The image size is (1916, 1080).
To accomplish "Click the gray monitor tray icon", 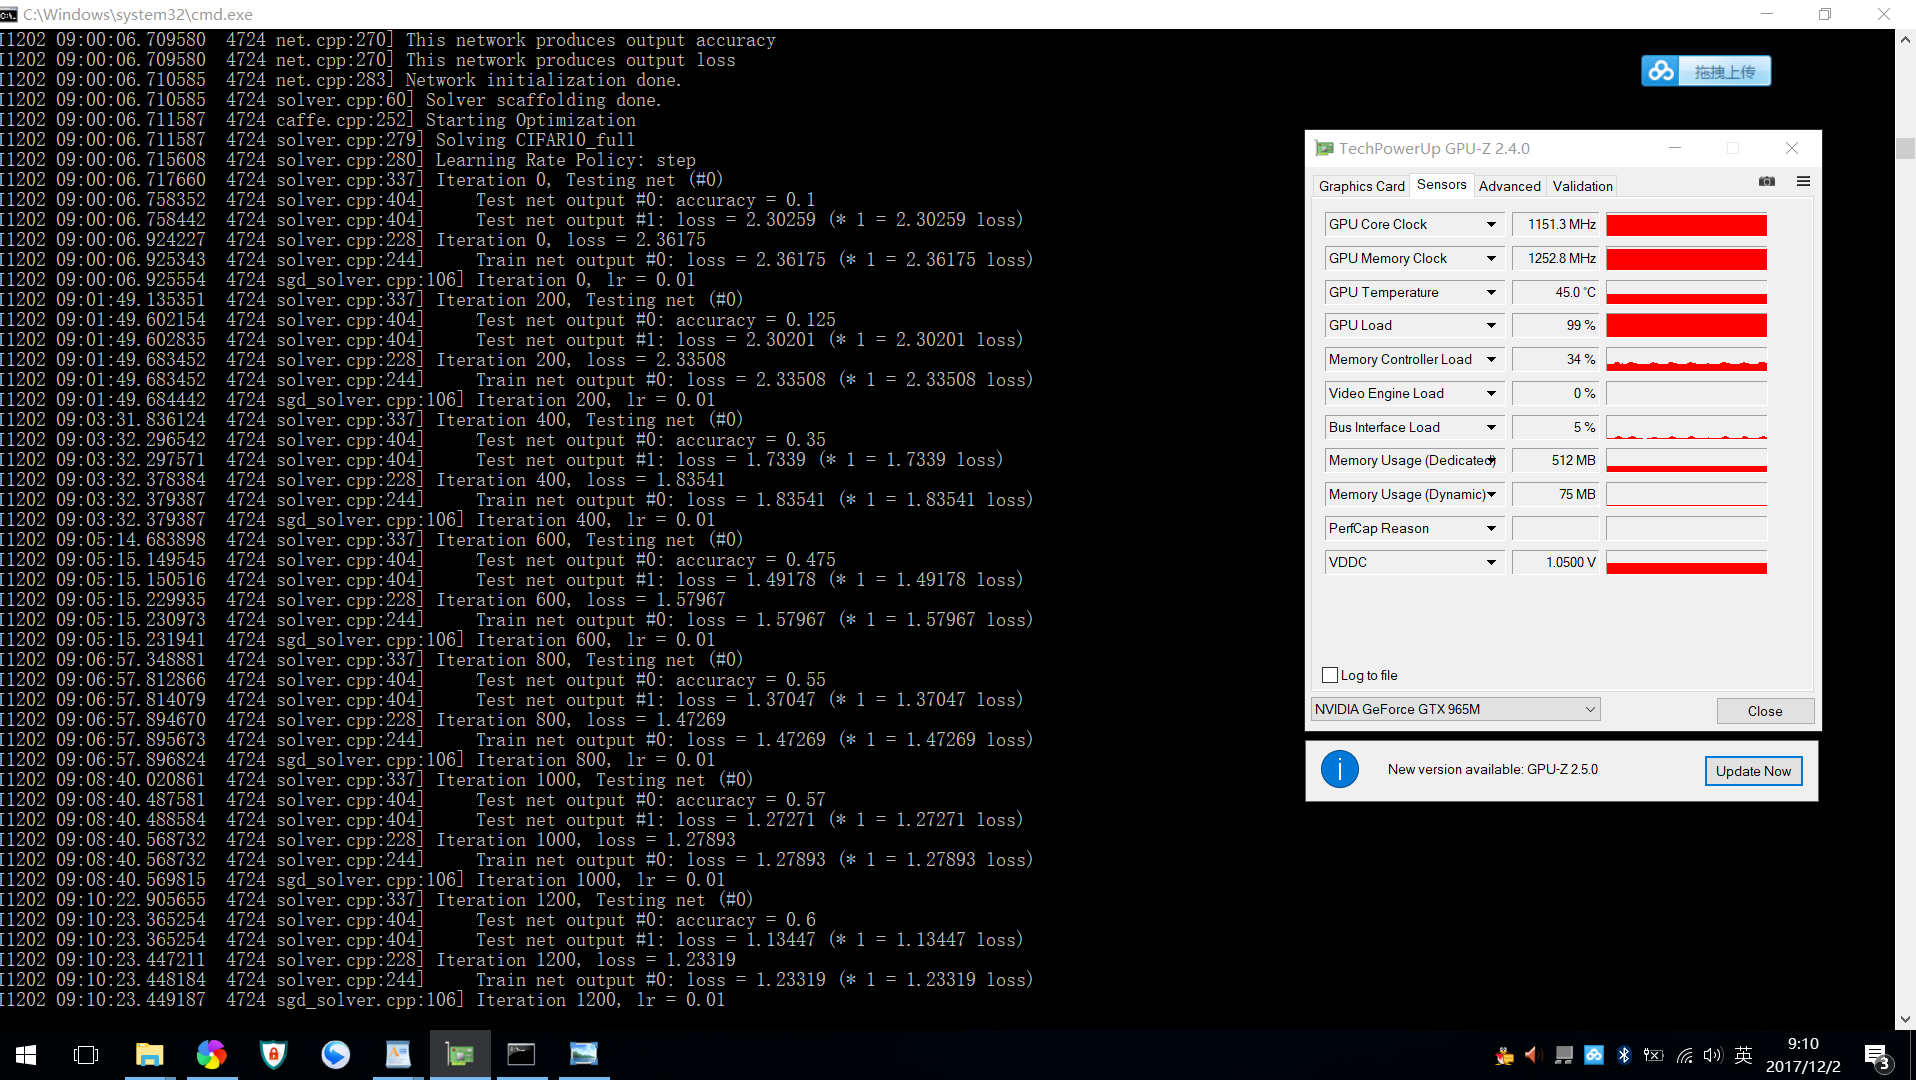I will click(x=1564, y=1055).
